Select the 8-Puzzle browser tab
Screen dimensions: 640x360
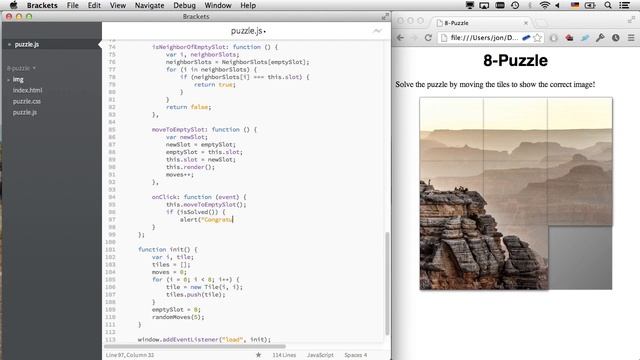click(482, 23)
